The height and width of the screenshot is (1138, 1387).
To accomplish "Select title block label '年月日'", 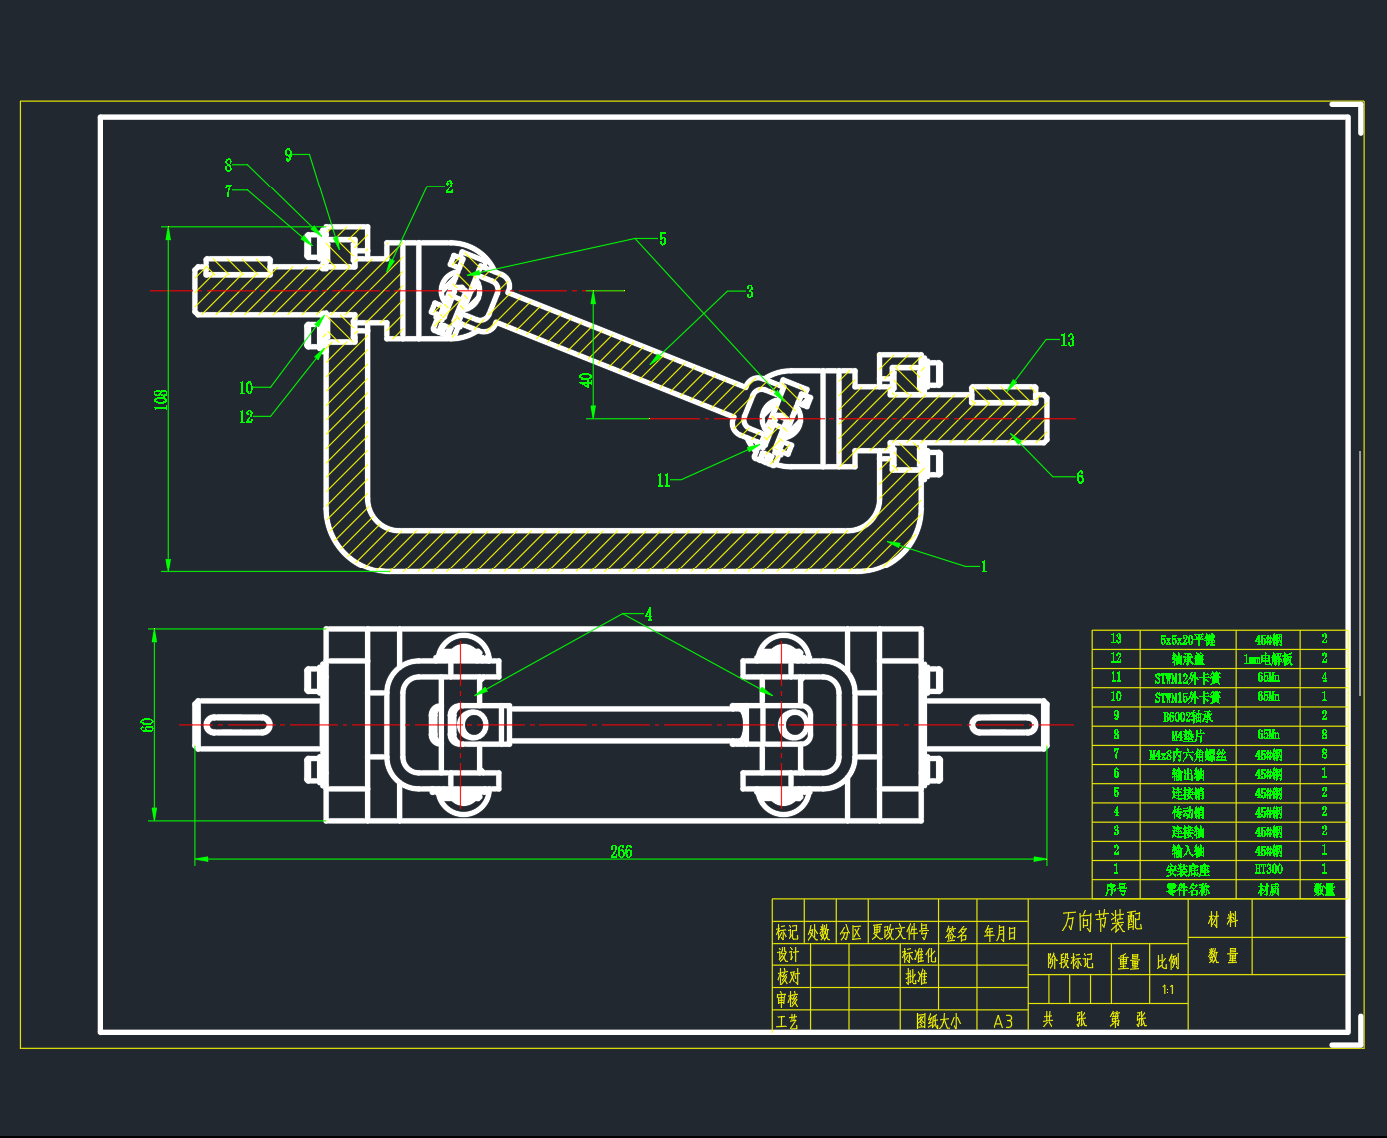I will pos(1000,933).
